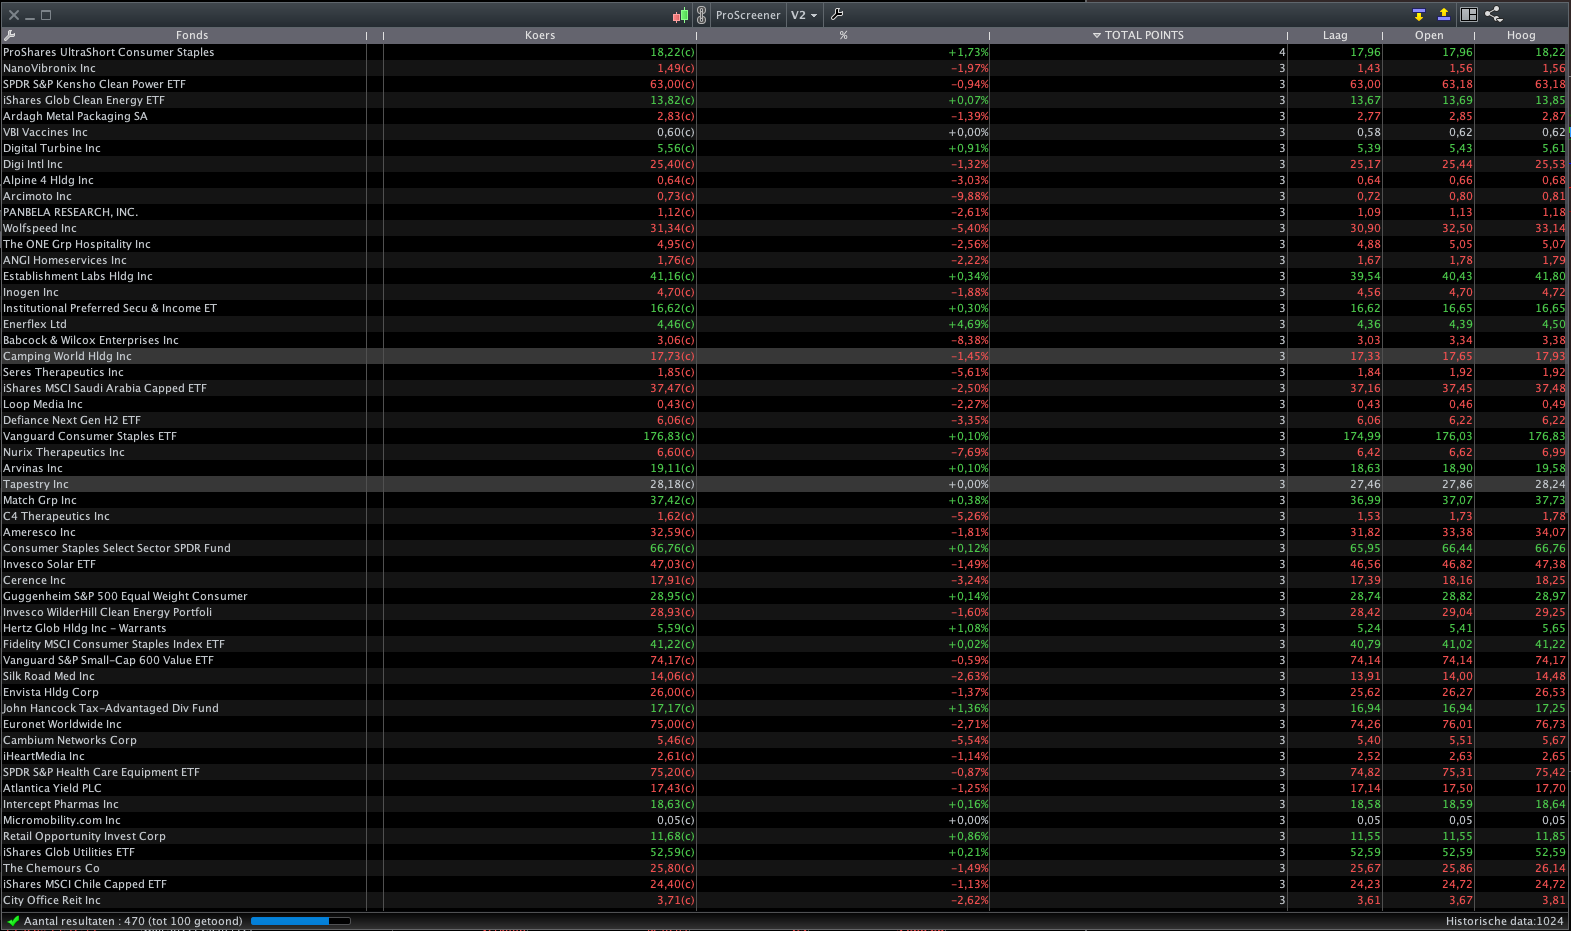
Task: Select PANBELA RESEARCH, INC. row
Action: click(x=785, y=212)
